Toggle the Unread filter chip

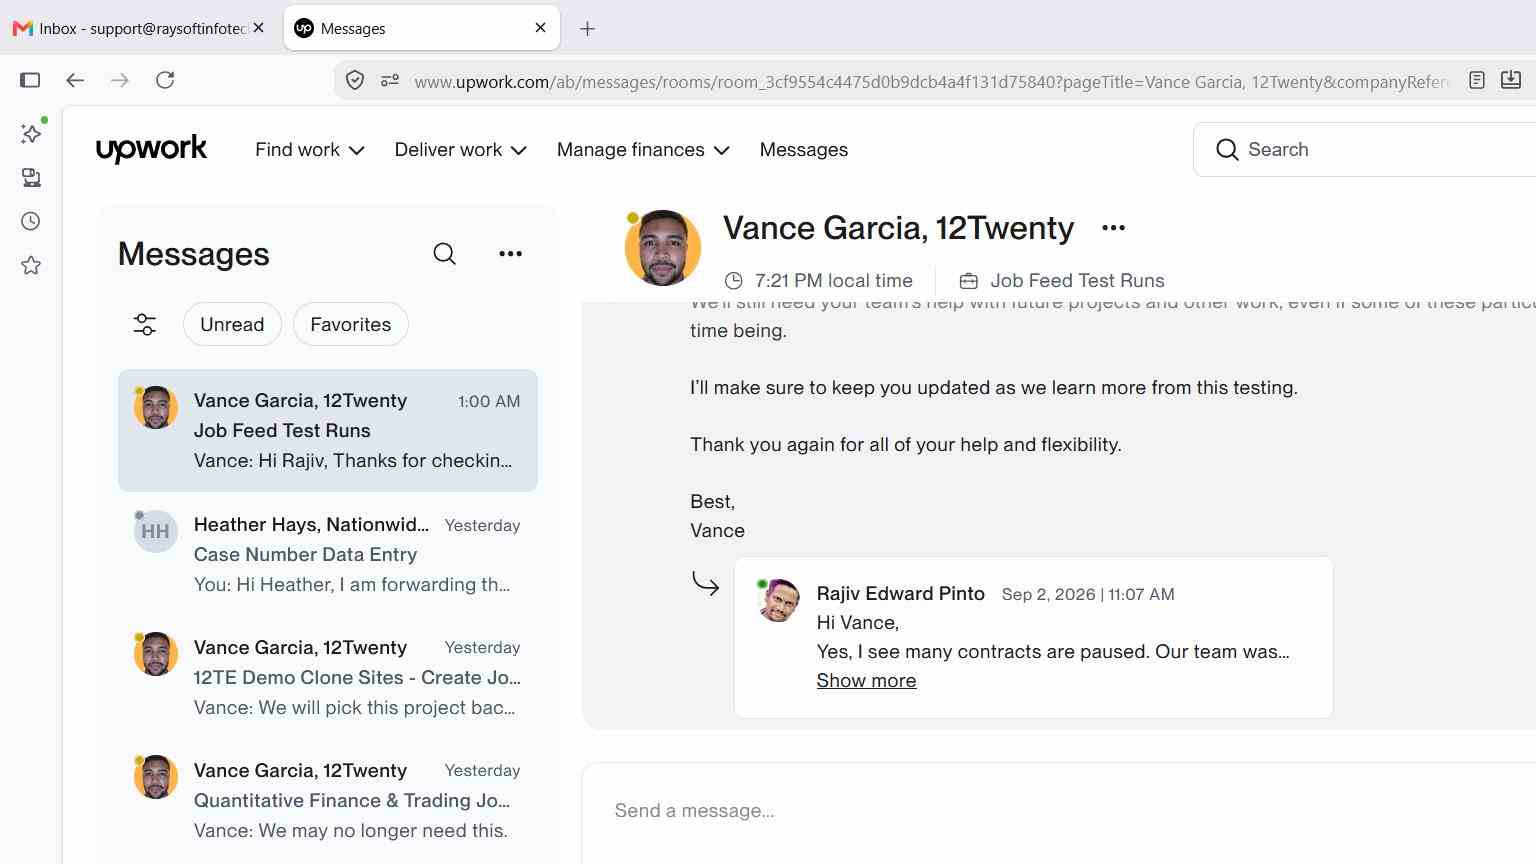(232, 325)
